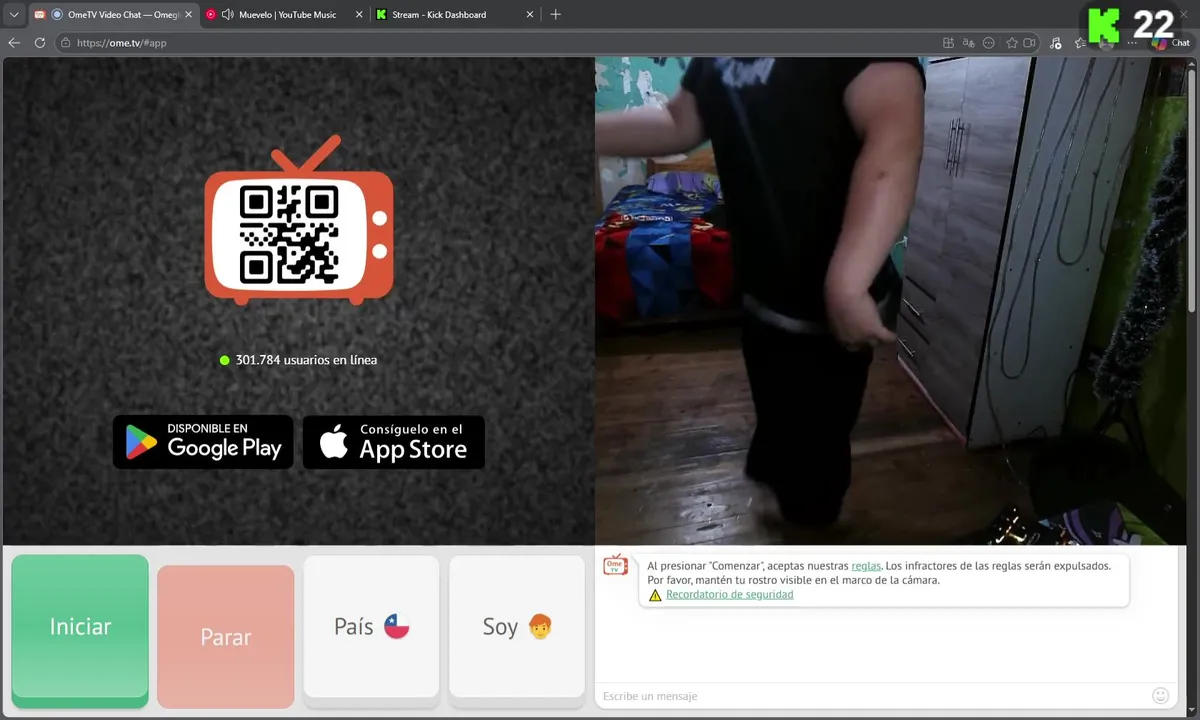Open the favorites list icon
Viewport: 1200px width, 720px height.
click(x=1080, y=43)
